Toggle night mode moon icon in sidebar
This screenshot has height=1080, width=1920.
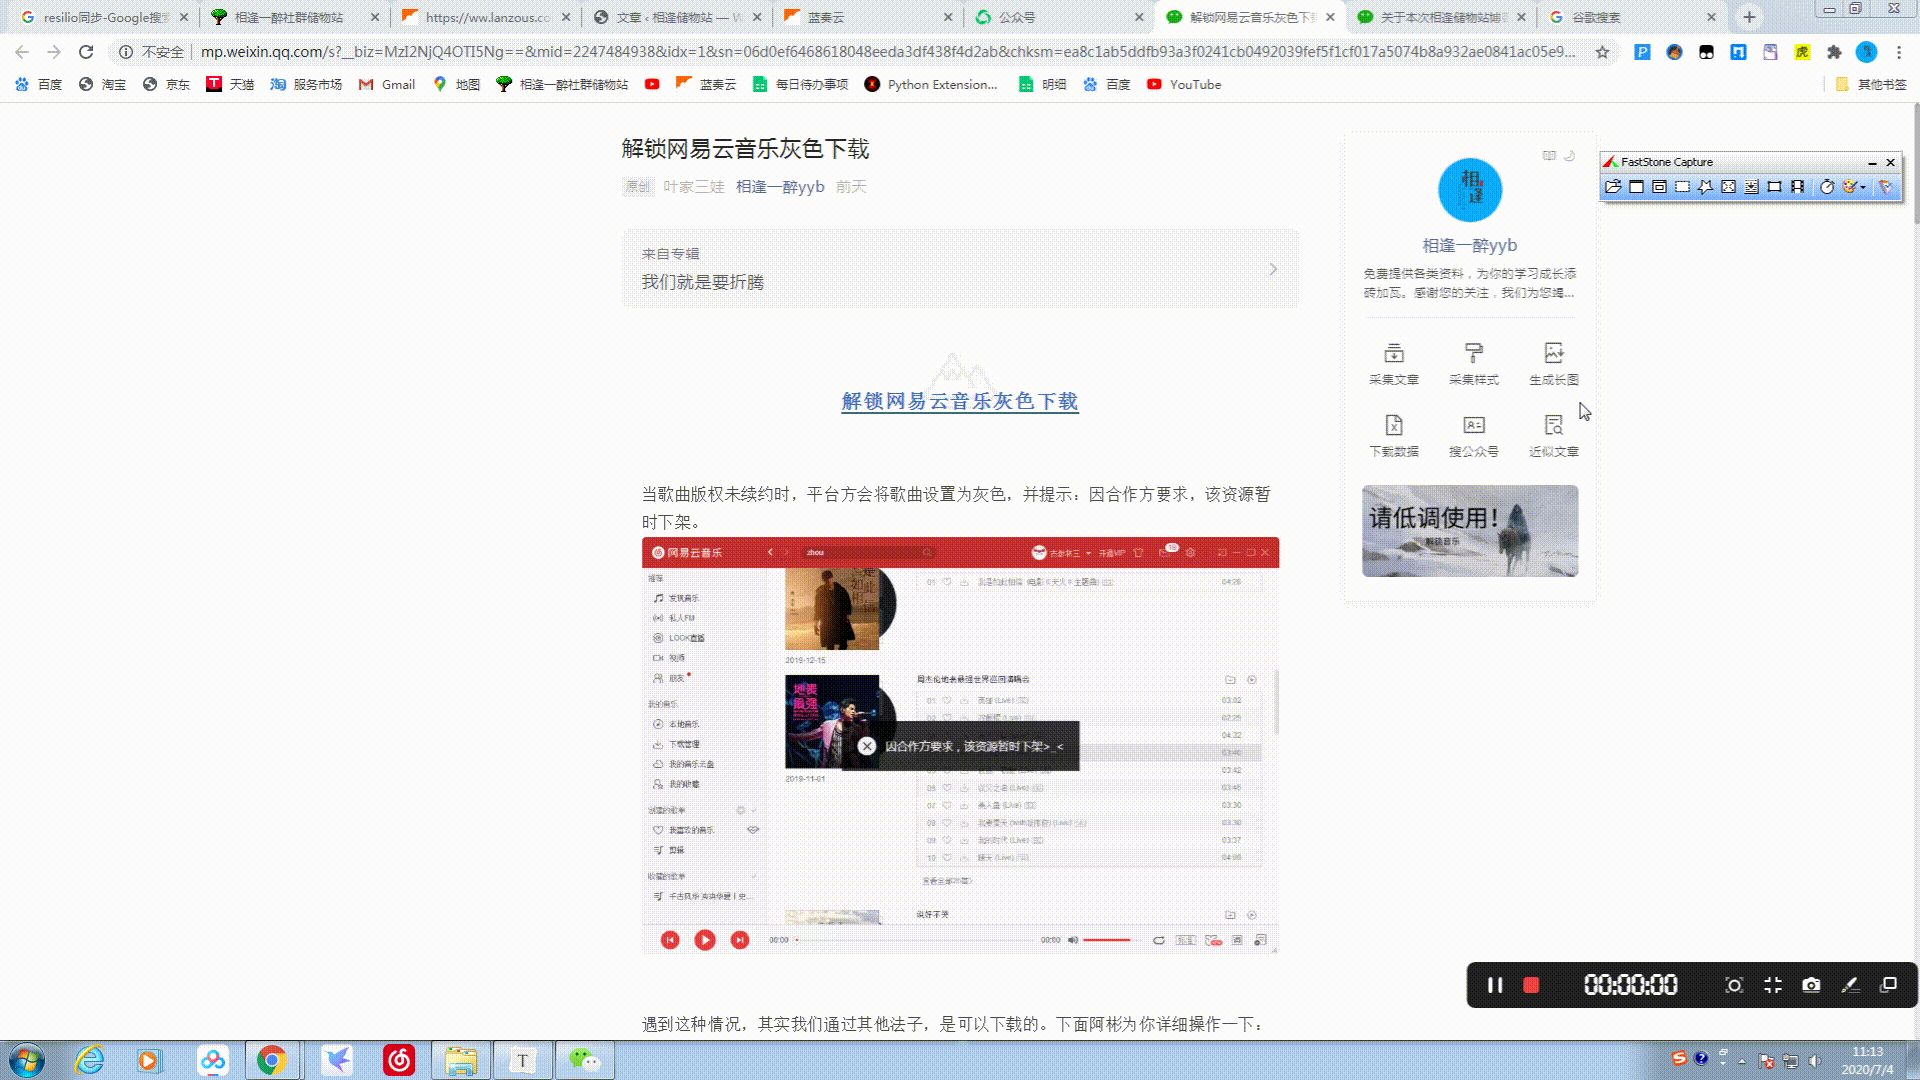[1570, 155]
